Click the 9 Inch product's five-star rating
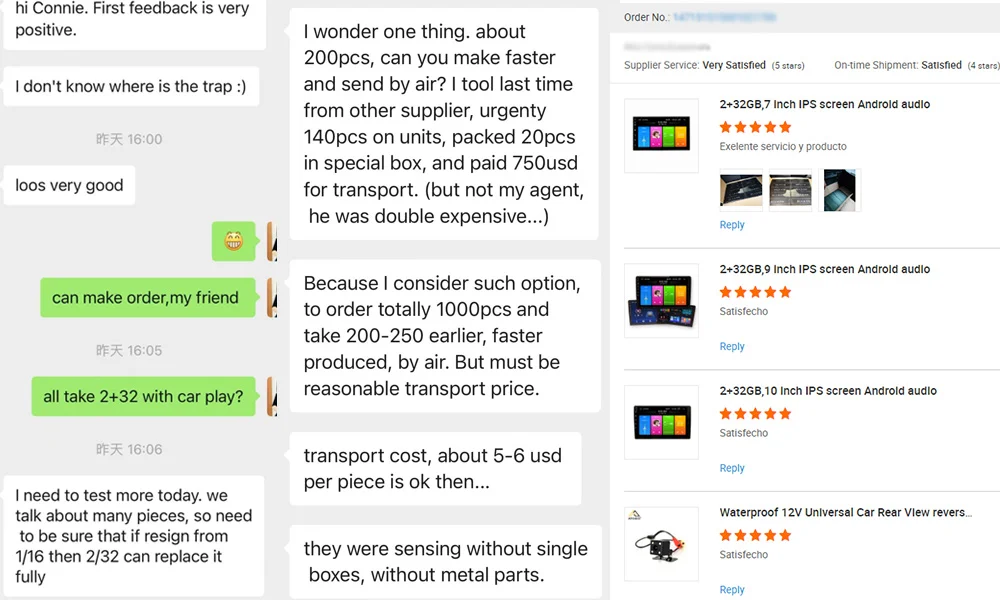Screen dimensions: 1000x600 755,292
